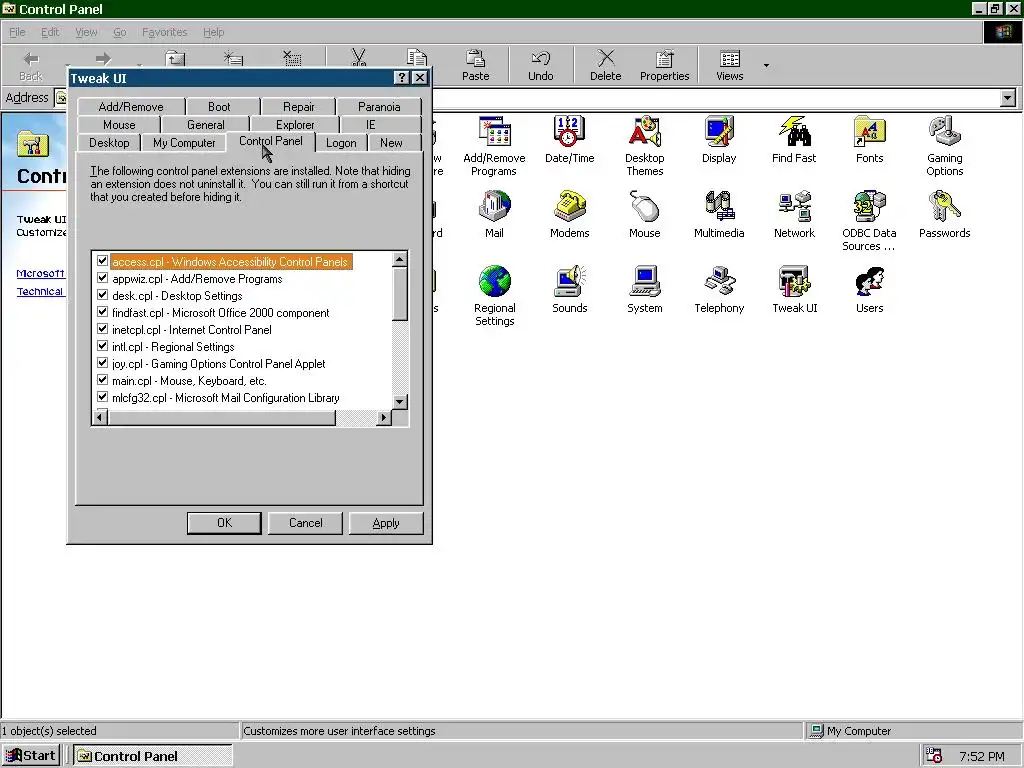Click the Tweak UI help question button

pos(402,78)
